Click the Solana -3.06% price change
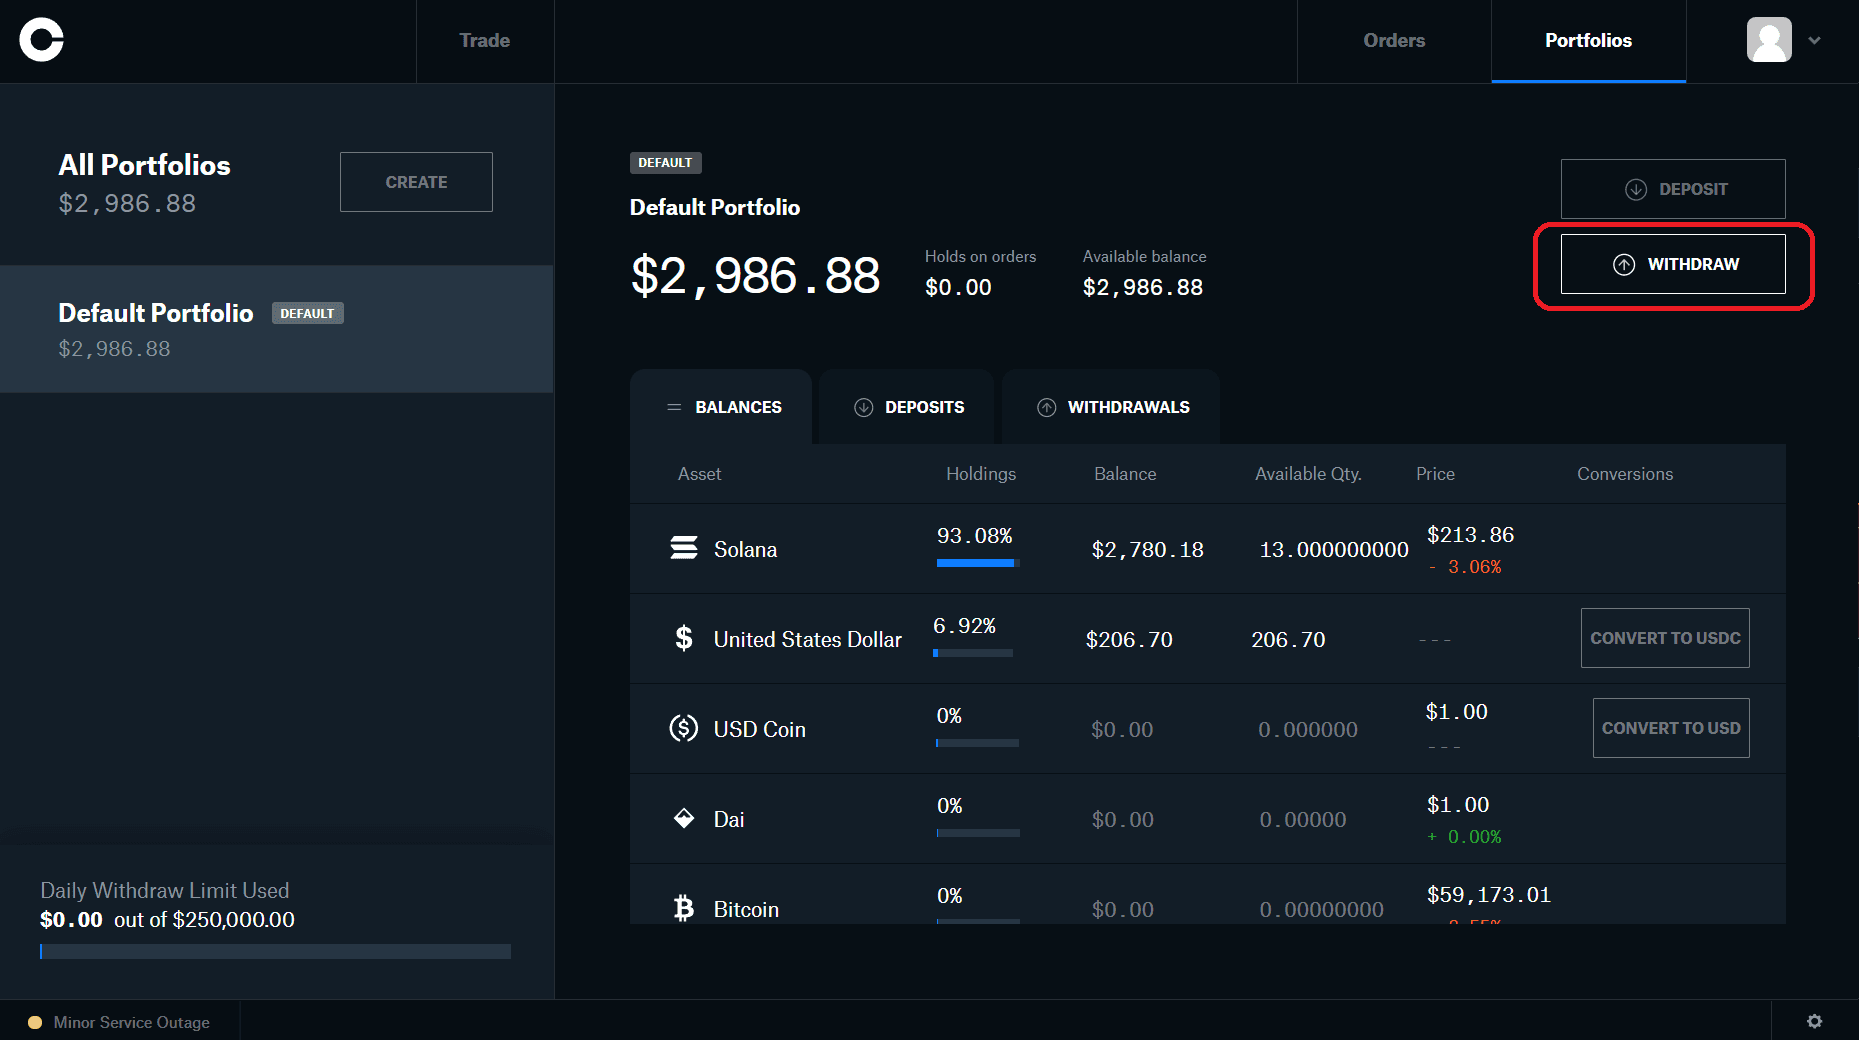 pos(1465,567)
